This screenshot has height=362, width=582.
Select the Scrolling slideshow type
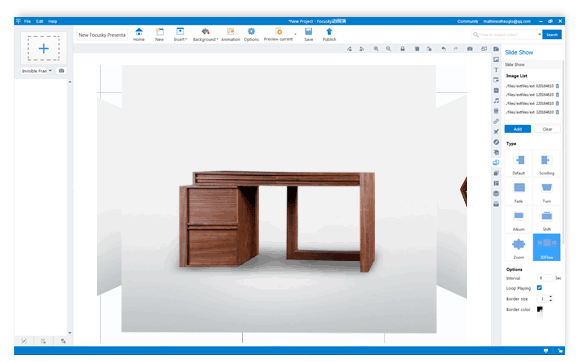[x=546, y=163]
